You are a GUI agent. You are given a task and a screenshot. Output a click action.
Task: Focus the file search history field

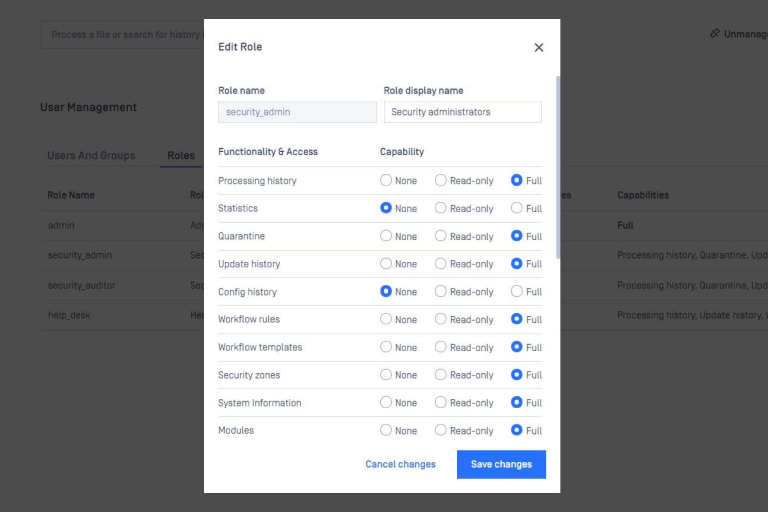tap(125, 35)
